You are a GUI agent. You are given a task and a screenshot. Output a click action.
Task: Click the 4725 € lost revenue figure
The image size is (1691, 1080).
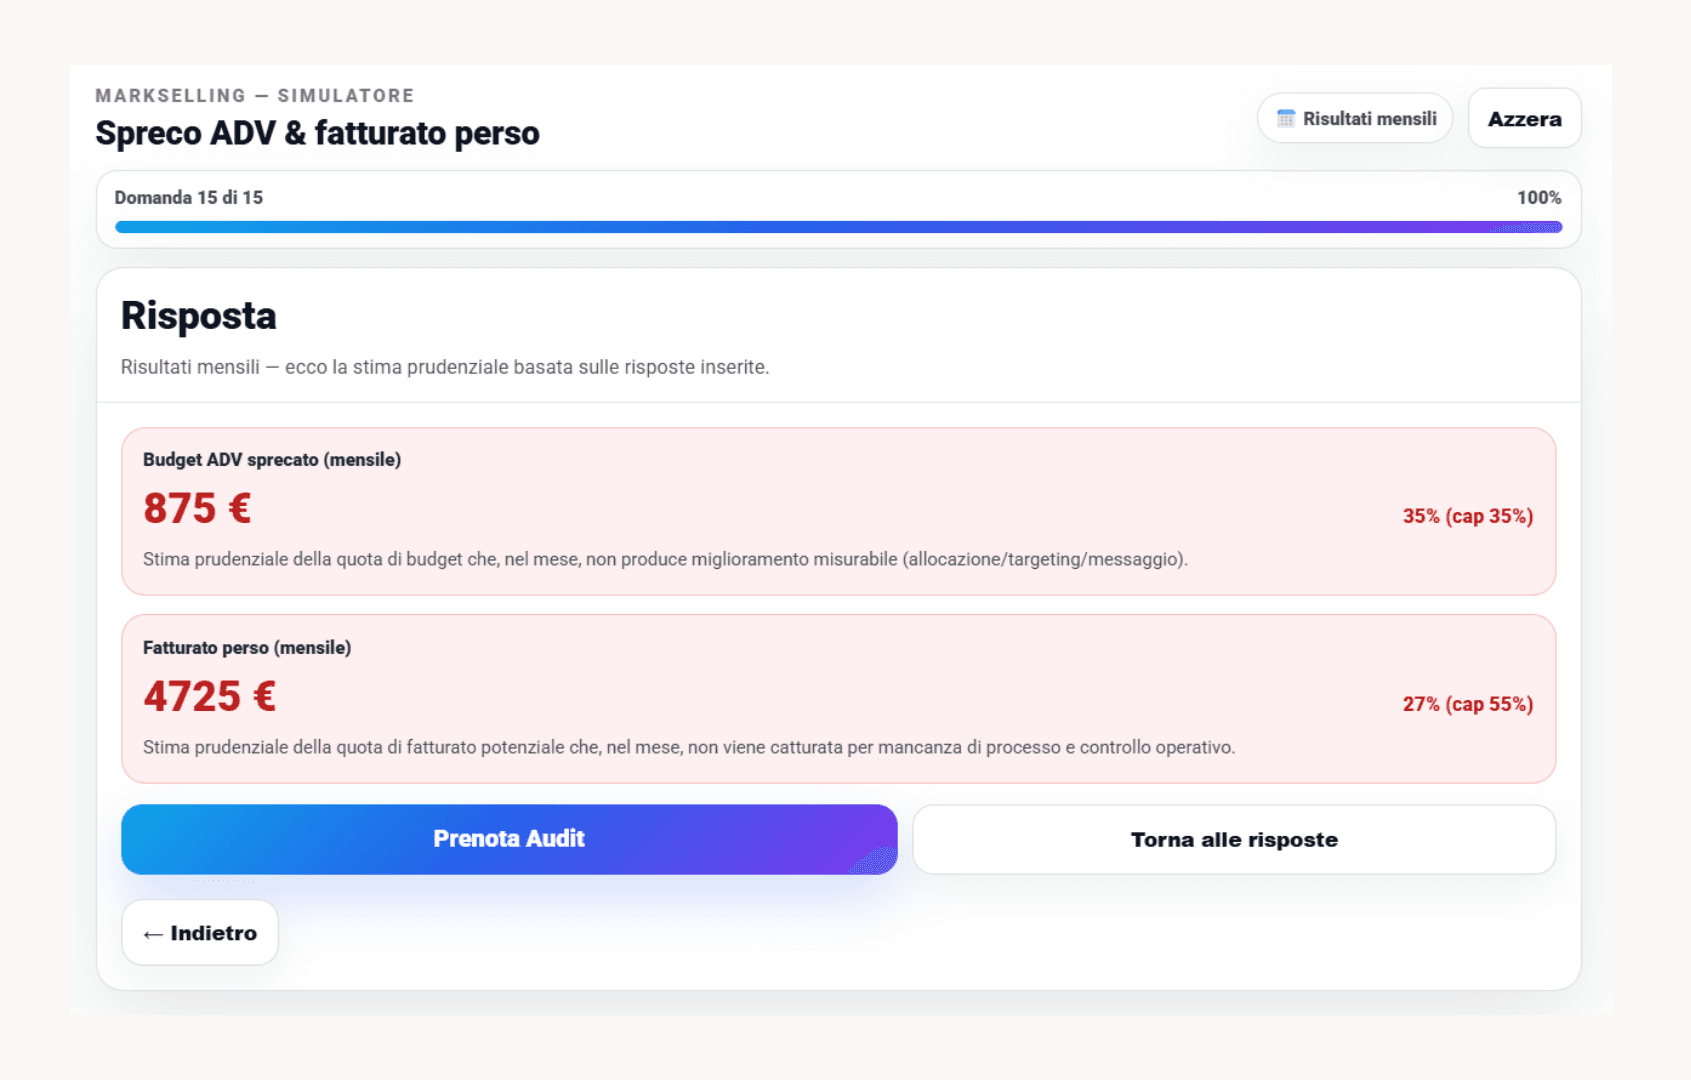click(x=209, y=696)
